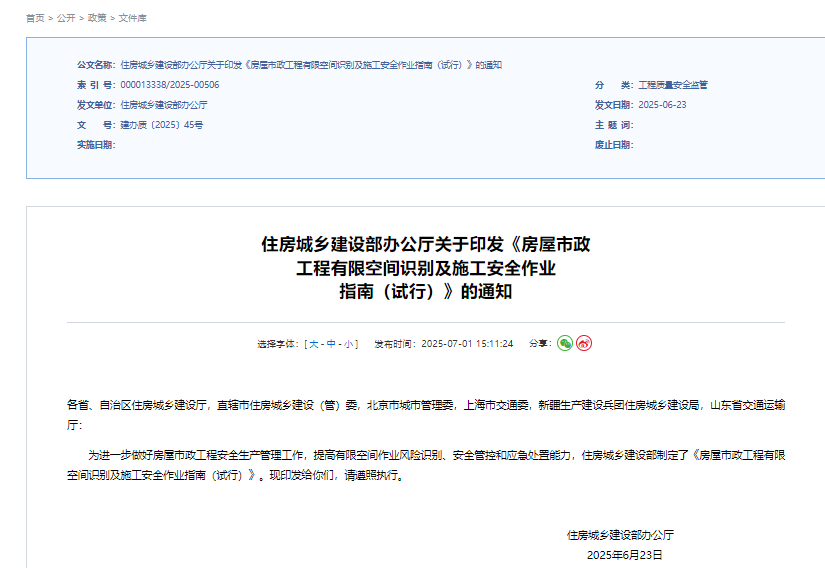The image size is (825, 568).
Task: Click issue date 2025-06-23
Action: coord(662,105)
